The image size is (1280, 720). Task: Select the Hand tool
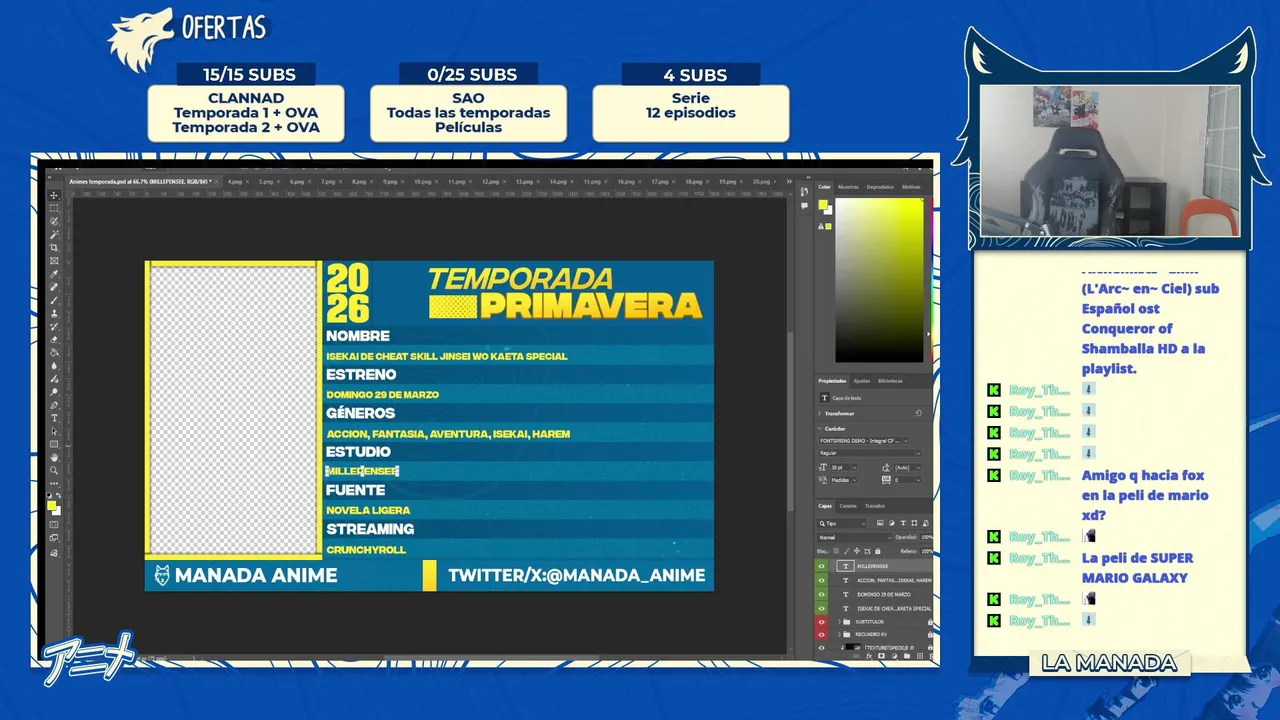tap(54, 457)
